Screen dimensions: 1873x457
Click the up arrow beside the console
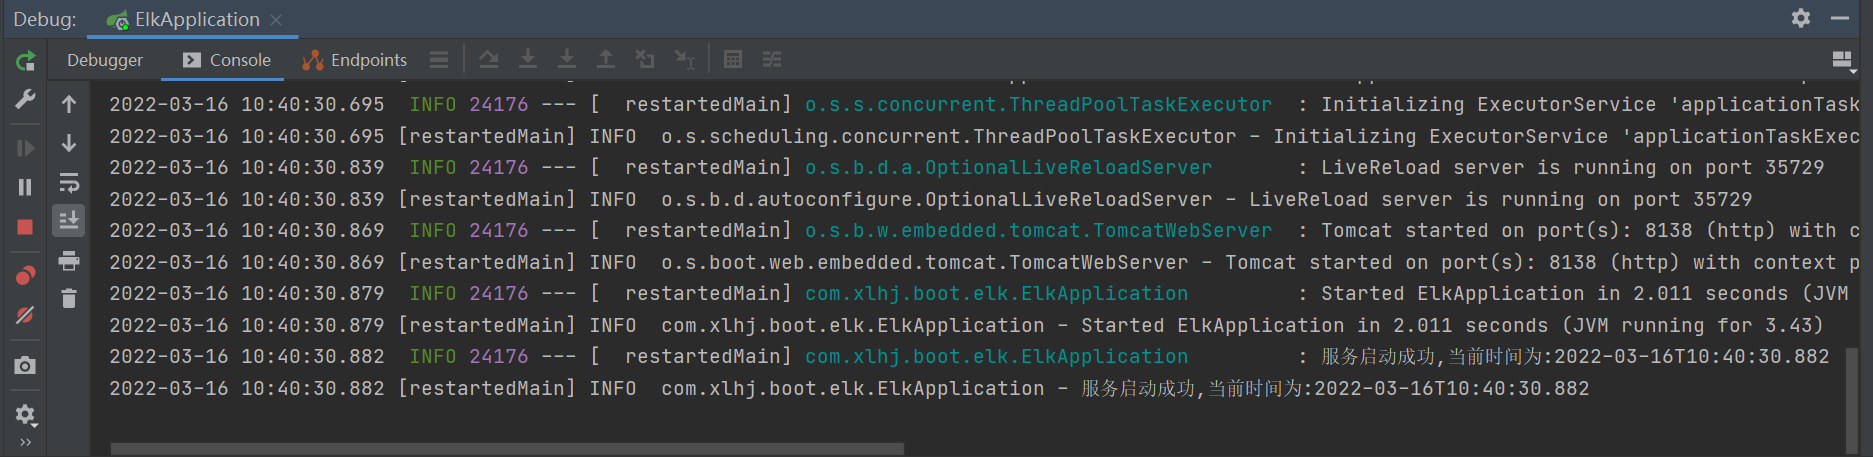tap(69, 103)
